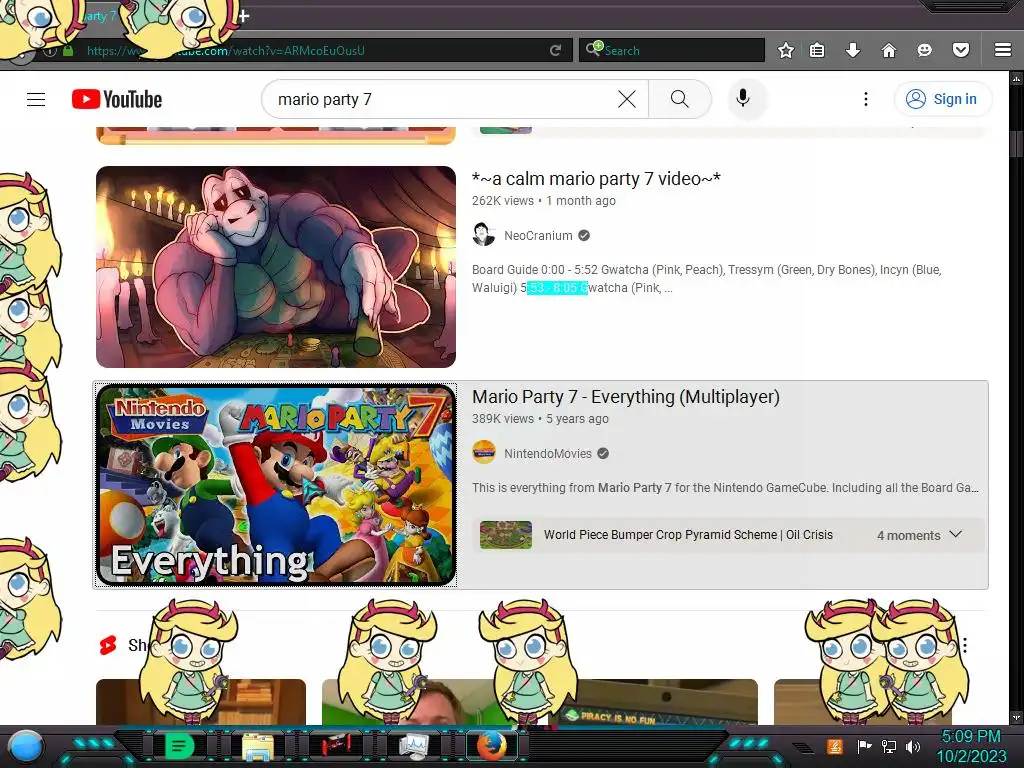Open Shorts shelf three-dot options
The width and height of the screenshot is (1024, 768).
click(x=965, y=645)
